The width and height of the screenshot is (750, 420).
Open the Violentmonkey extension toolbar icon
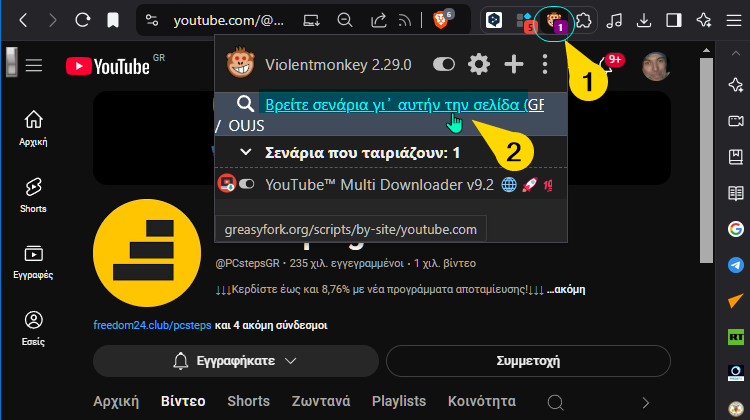click(x=554, y=21)
